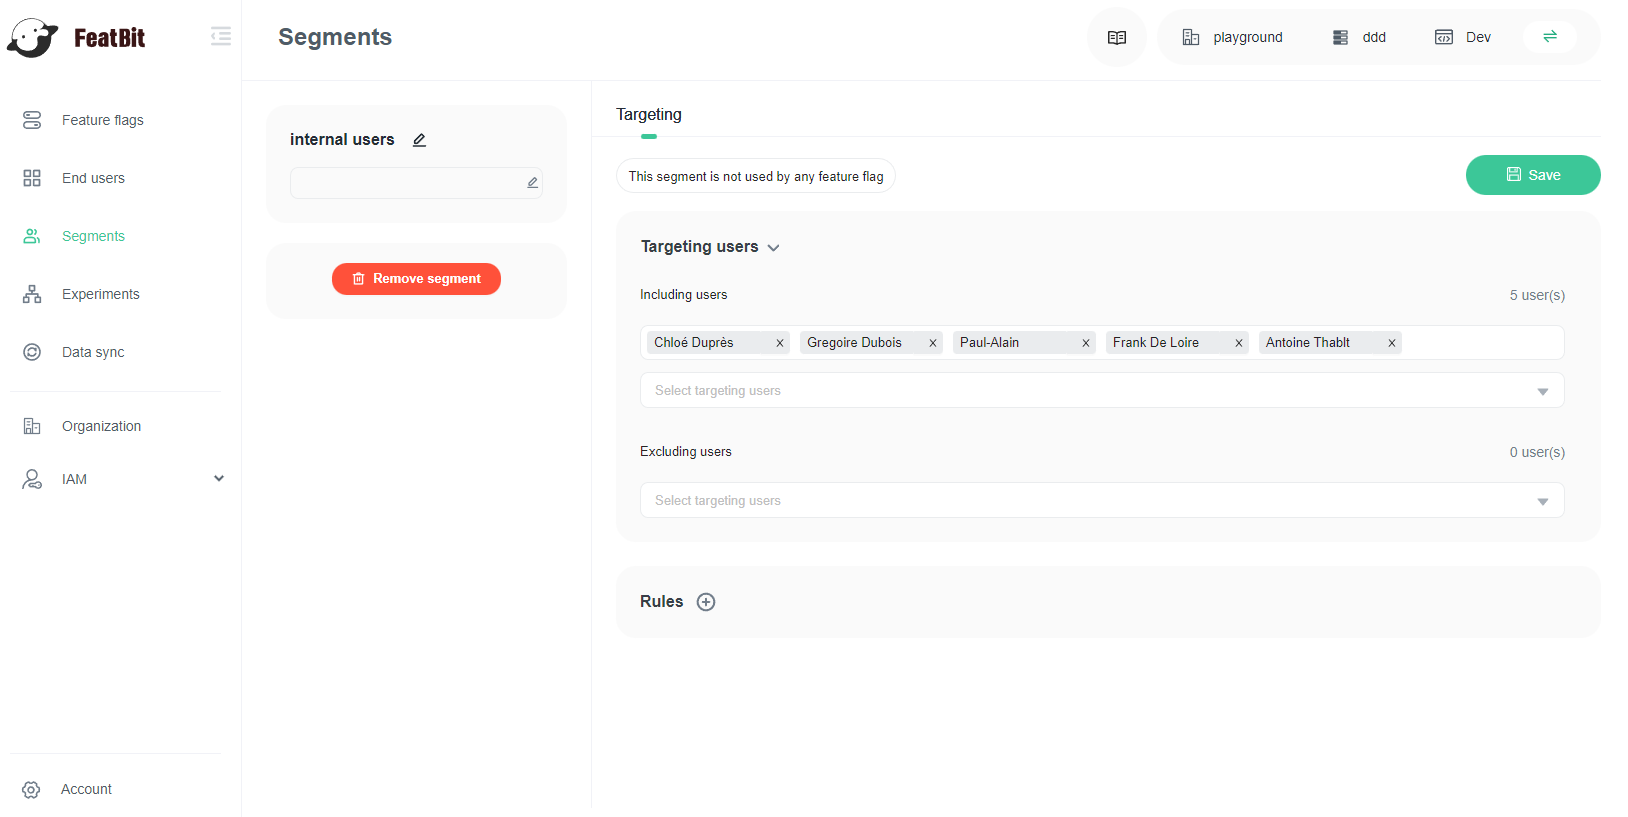
Task: Open the Excluding users select dropdown
Action: (1101, 501)
